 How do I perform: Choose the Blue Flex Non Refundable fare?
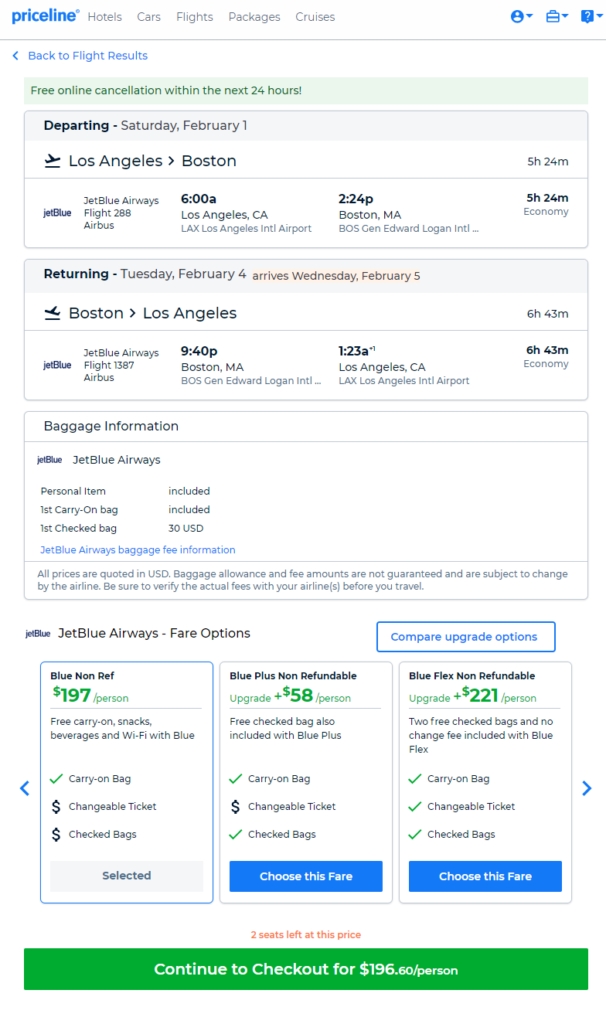pyautogui.click(x=485, y=876)
